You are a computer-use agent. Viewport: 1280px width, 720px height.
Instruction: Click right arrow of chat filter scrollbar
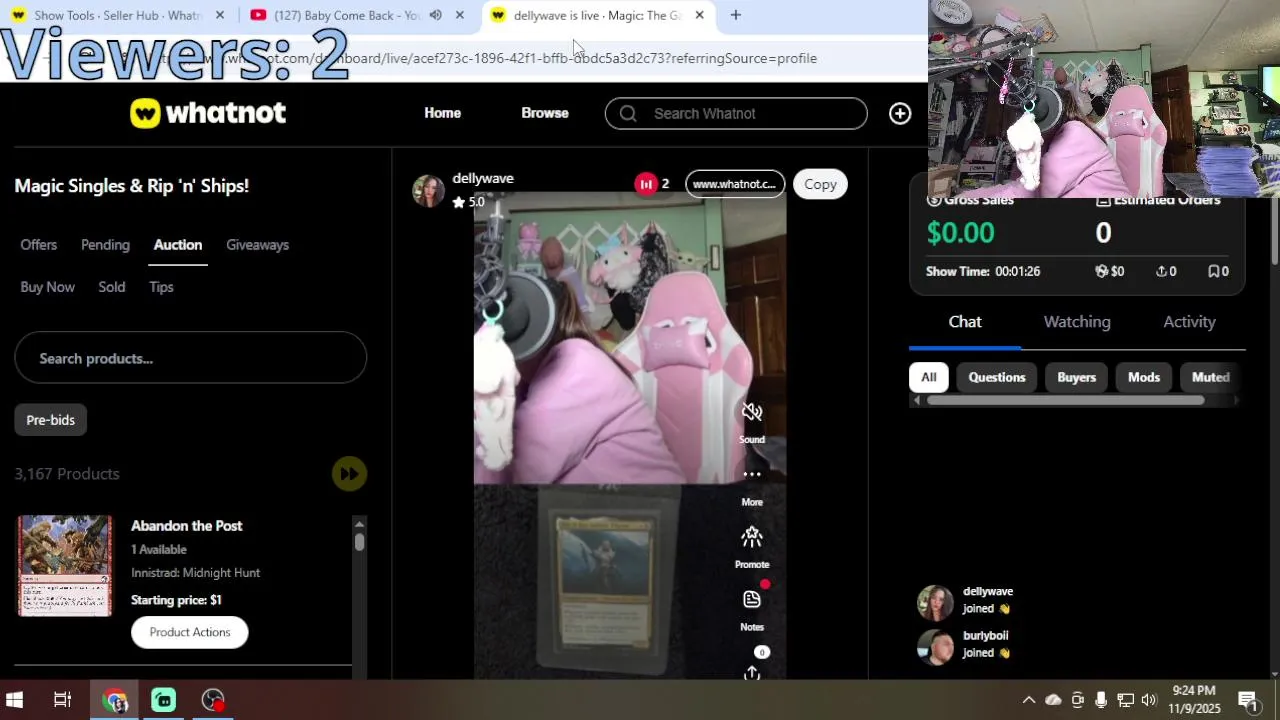[1236, 401]
